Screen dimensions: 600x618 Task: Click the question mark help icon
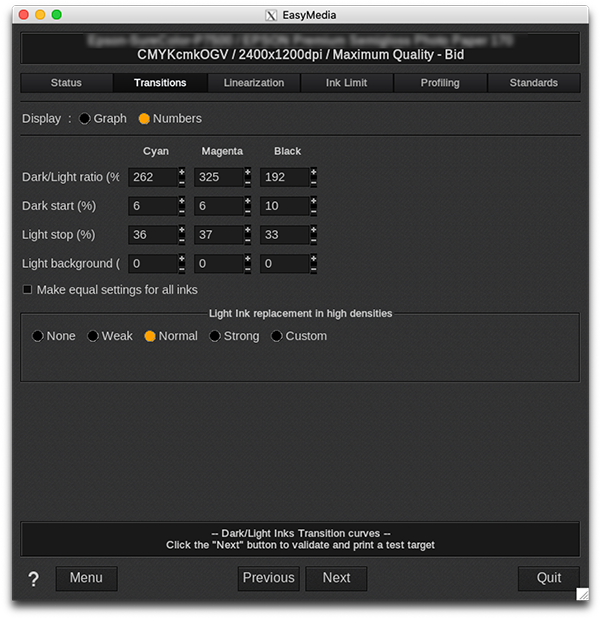pos(33,579)
